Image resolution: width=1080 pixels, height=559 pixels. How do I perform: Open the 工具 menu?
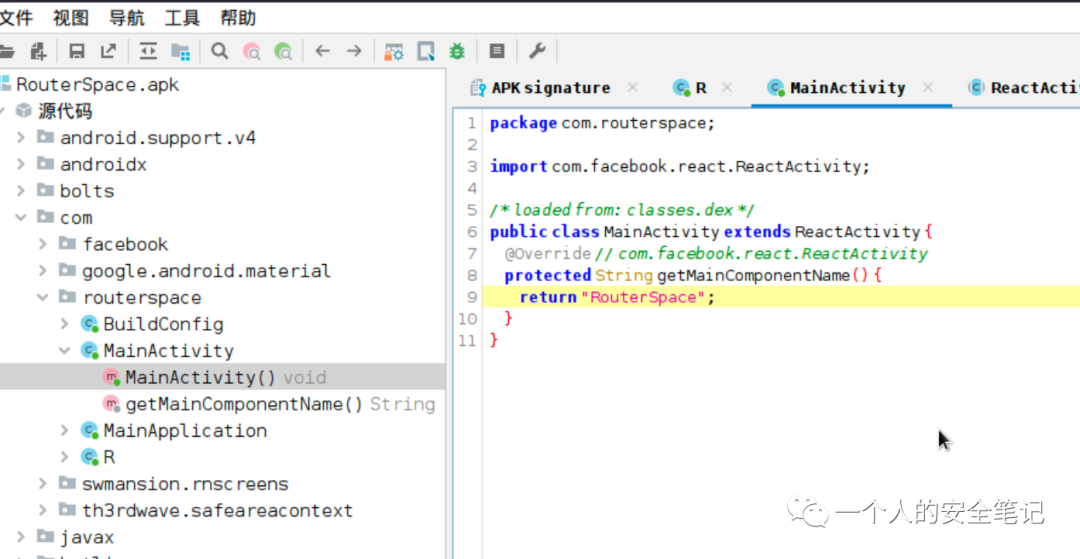point(183,18)
